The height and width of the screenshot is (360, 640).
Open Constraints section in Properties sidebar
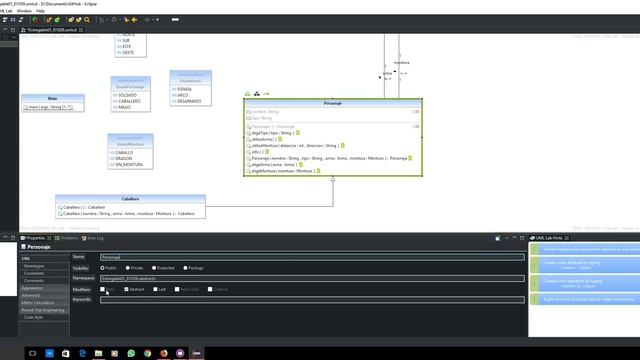(34, 273)
